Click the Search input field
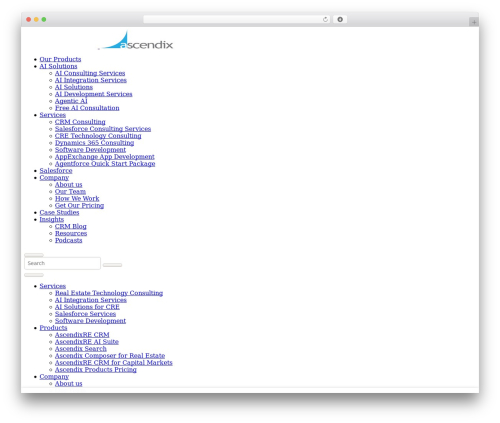The width and height of the screenshot is (500, 423). pos(62,263)
